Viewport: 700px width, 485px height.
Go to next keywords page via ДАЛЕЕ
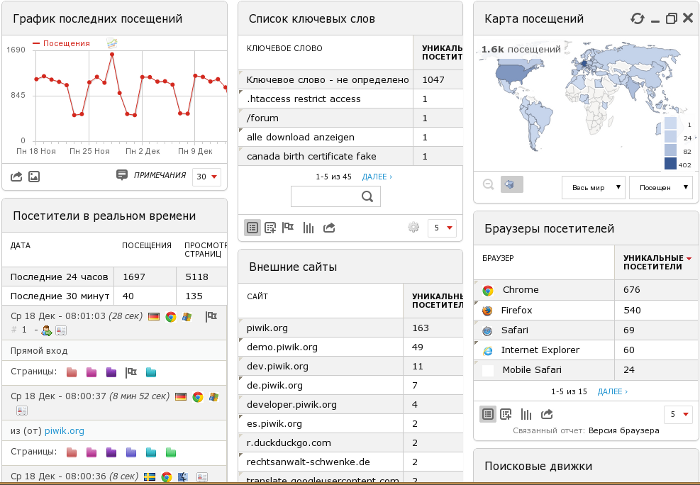point(377,177)
